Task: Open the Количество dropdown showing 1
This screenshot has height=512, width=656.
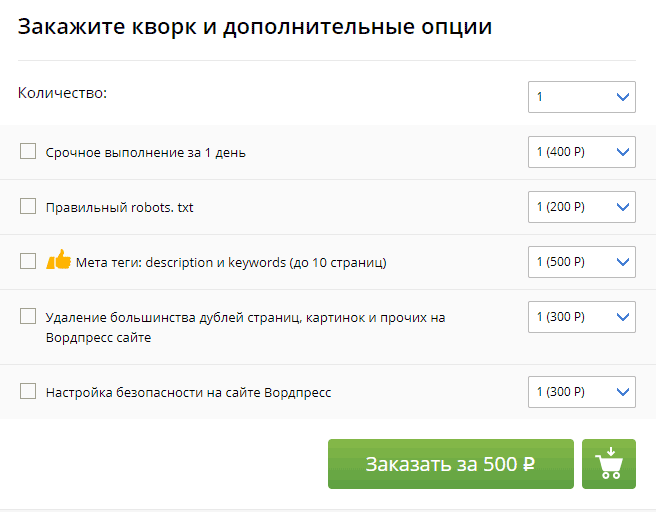Action: (582, 97)
